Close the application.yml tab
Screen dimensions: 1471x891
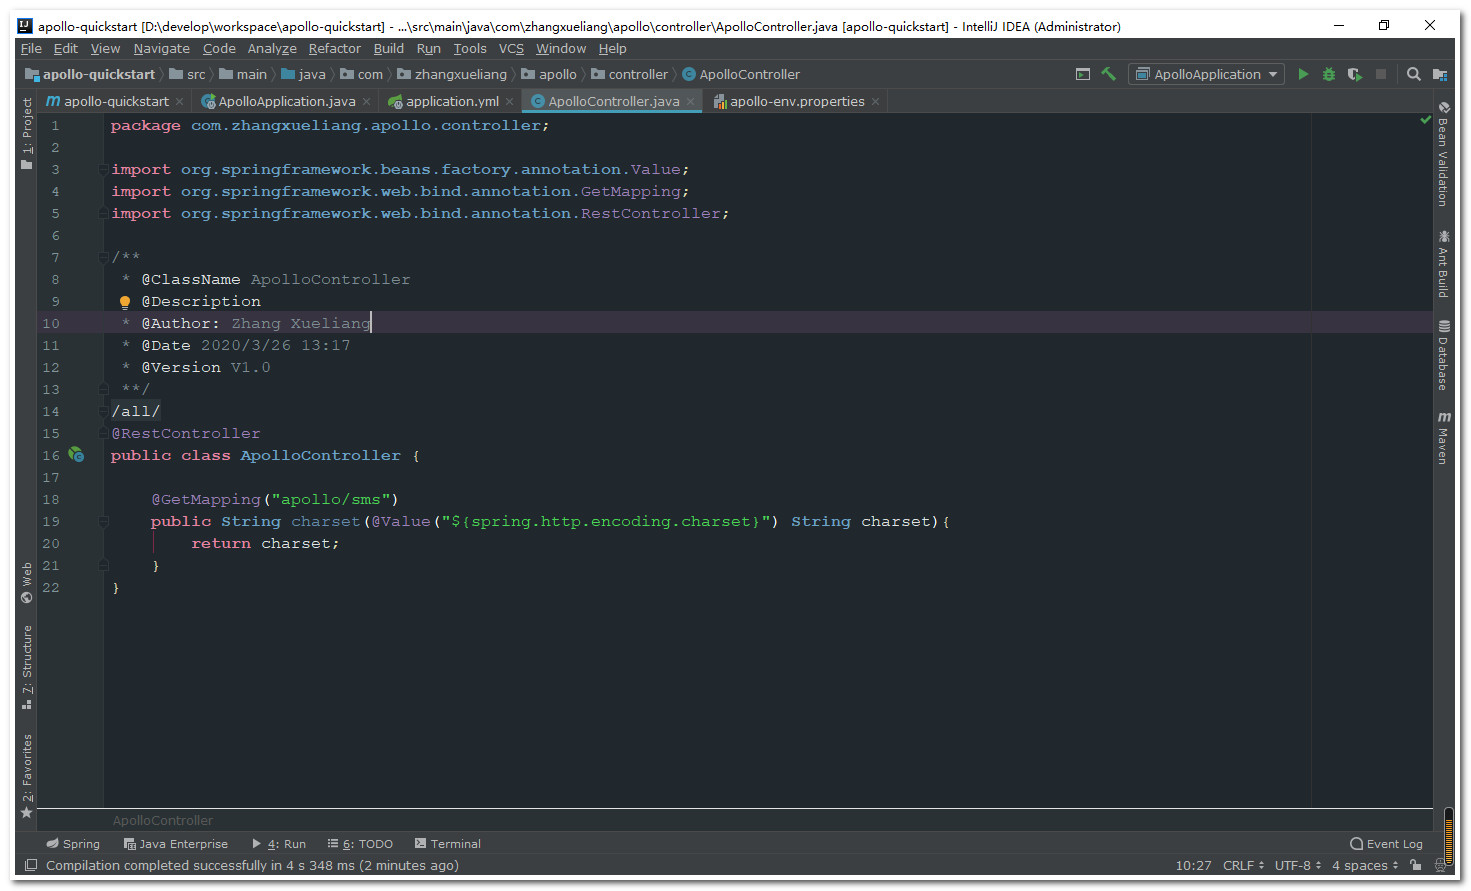click(510, 101)
